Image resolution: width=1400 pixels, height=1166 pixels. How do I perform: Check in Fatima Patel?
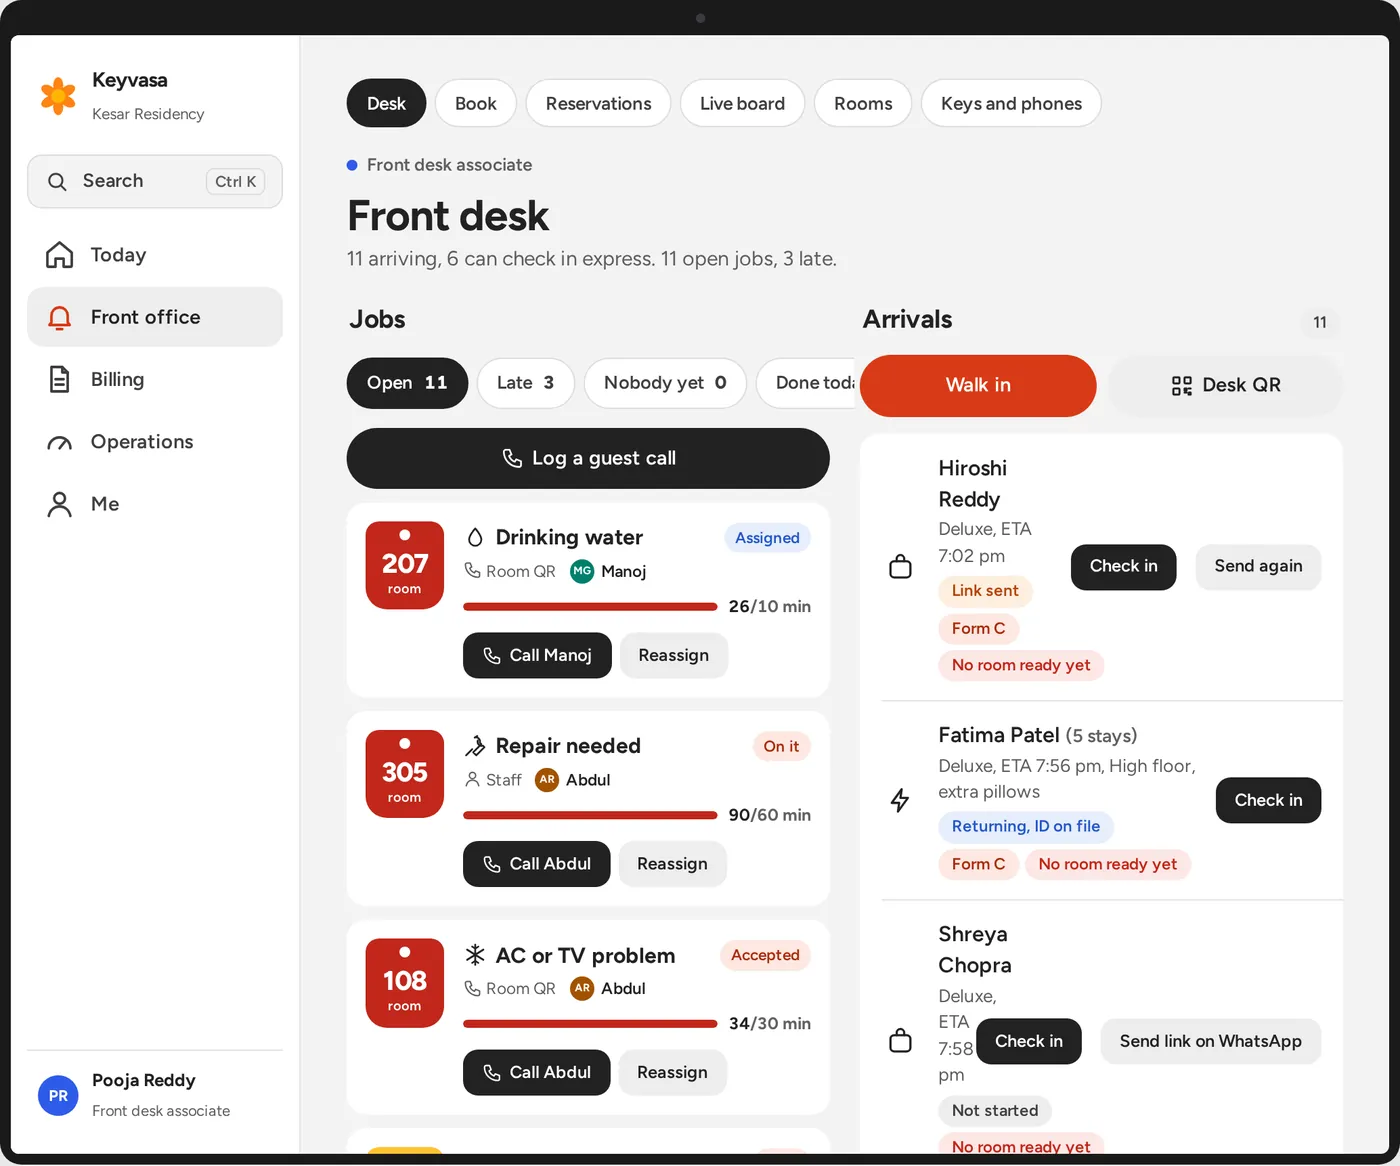click(x=1269, y=801)
